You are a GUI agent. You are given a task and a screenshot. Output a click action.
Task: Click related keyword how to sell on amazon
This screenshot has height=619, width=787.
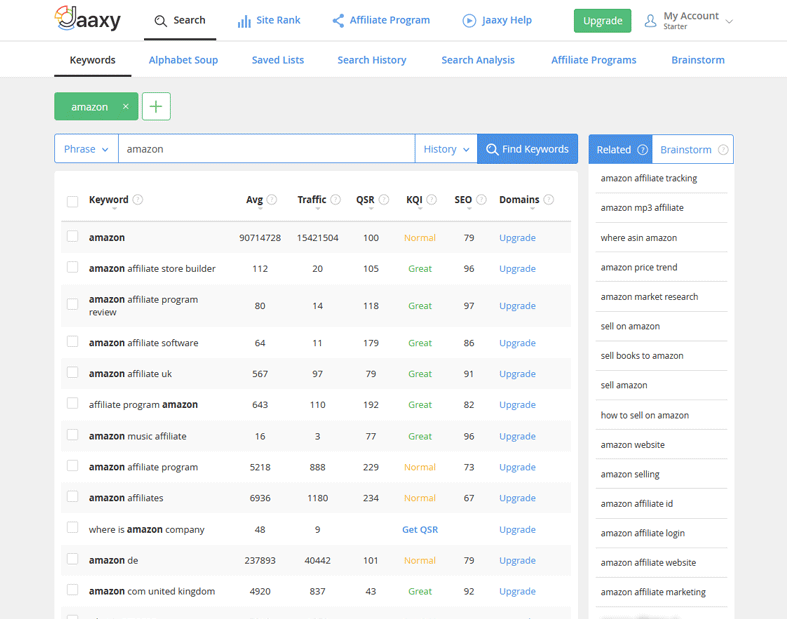pyautogui.click(x=644, y=415)
